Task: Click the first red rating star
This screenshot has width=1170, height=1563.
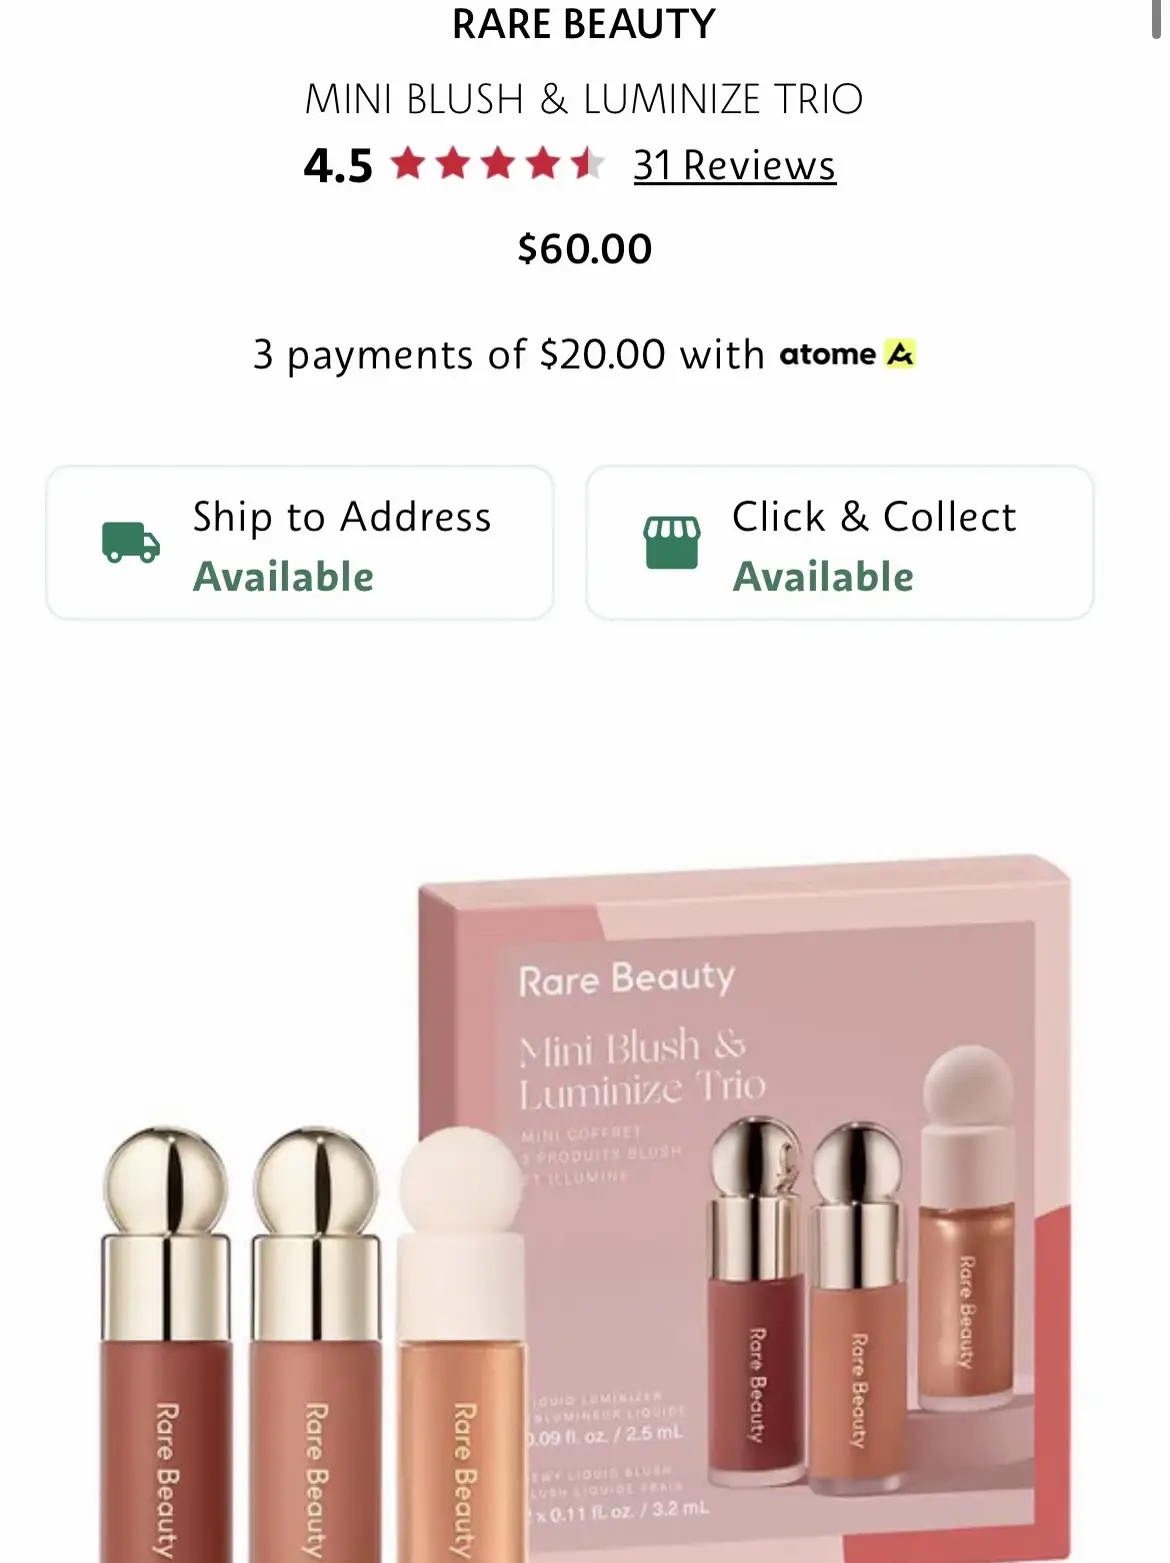Action: point(408,163)
